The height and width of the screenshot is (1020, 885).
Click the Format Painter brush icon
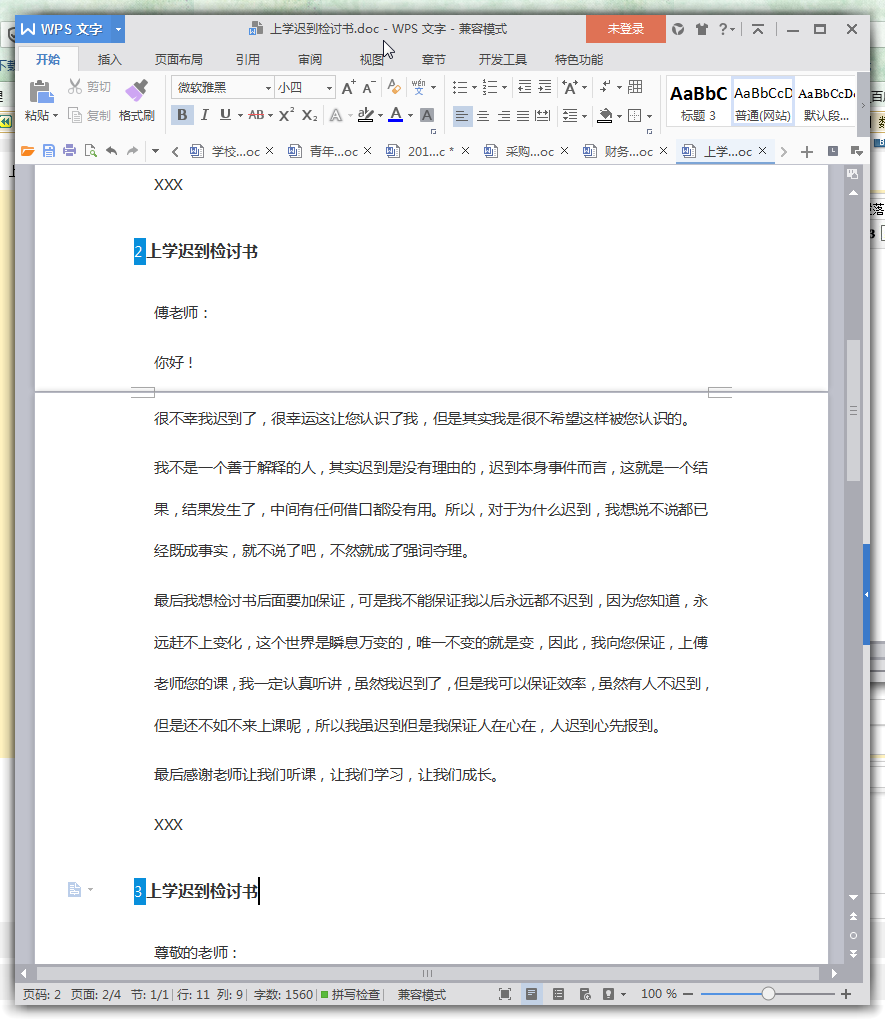[137, 91]
